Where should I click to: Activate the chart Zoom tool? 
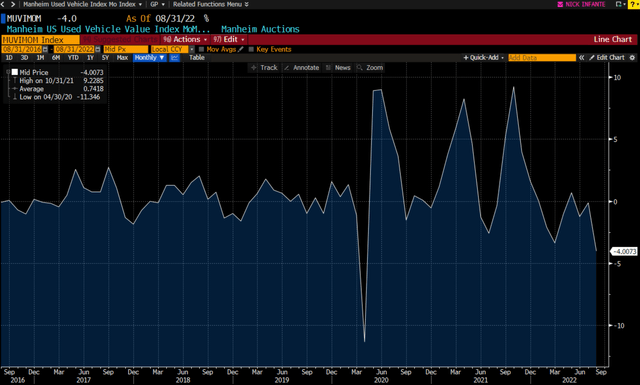pyautogui.click(x=370, y=68)
